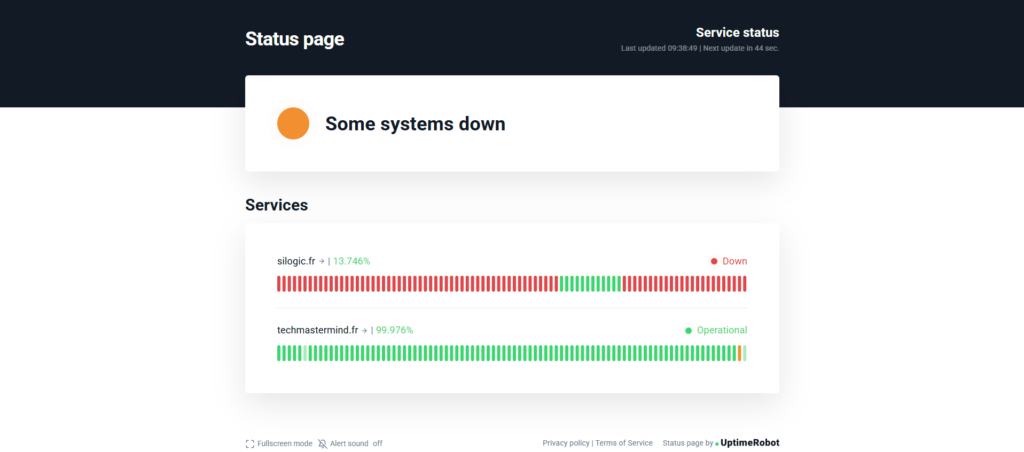
Task: Click the Status page title in header
Action: coord(294,39)
